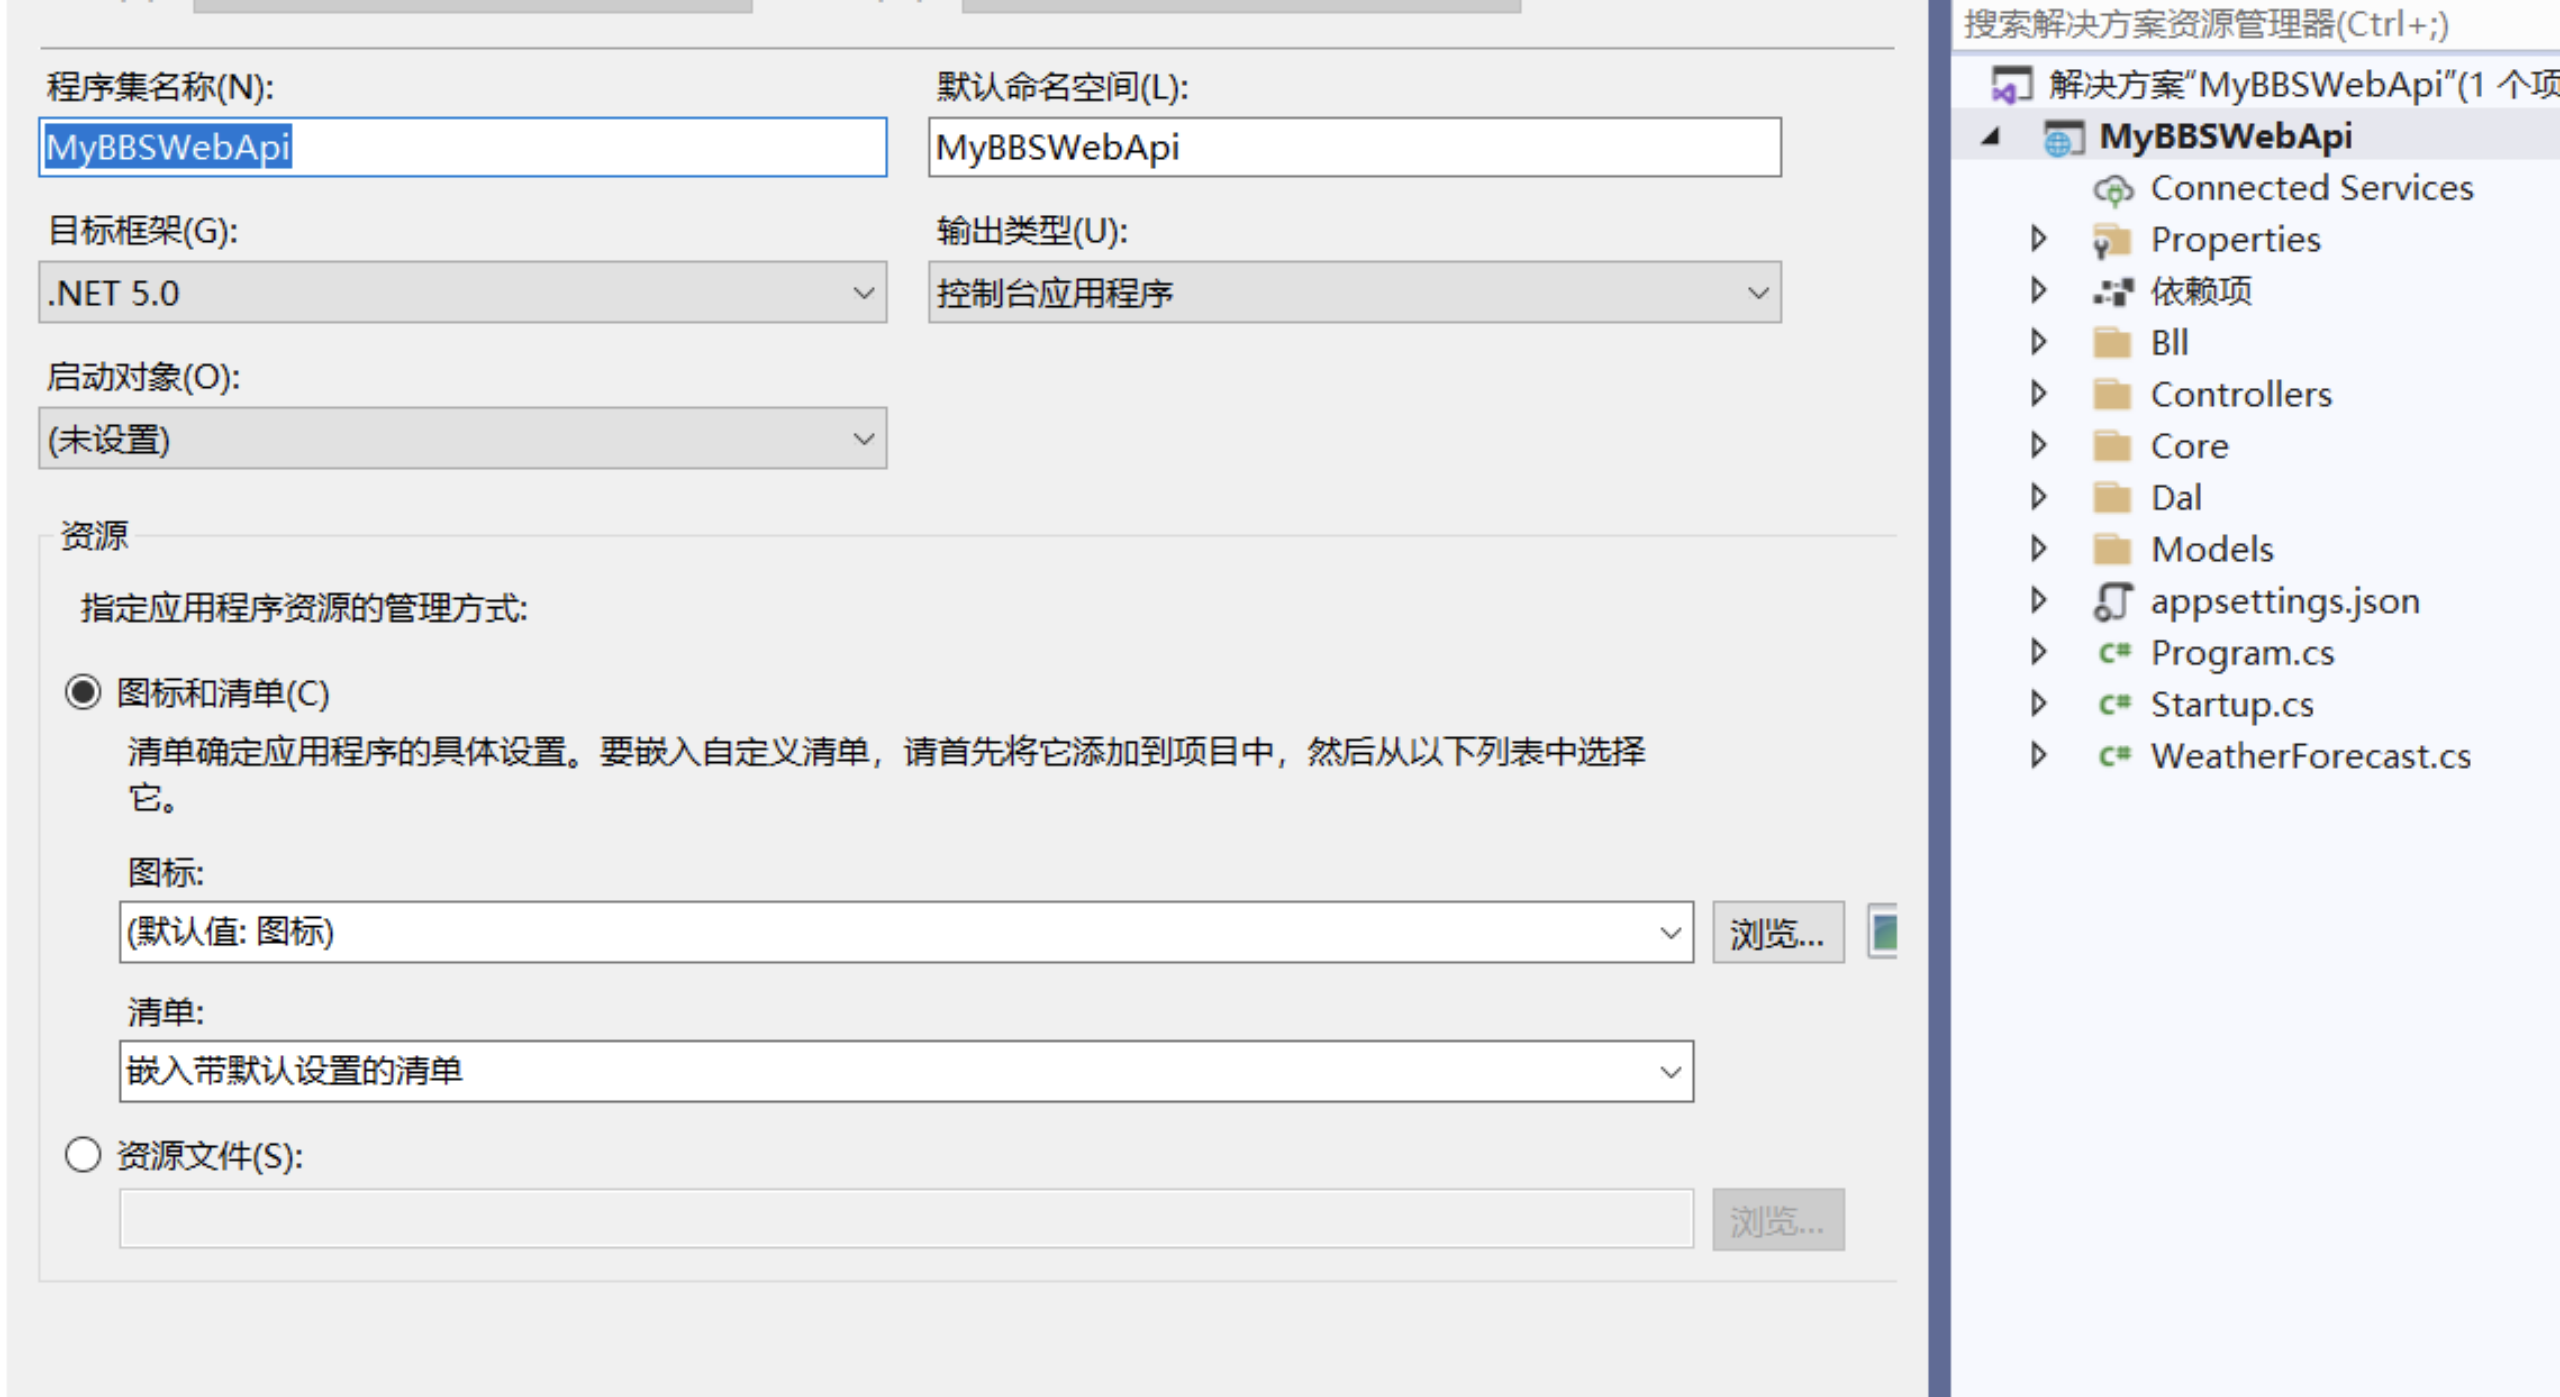The image size is (2560, 1397).
Task: Click the Startup.cs C# icon
Action: (x=2113, y=704)
